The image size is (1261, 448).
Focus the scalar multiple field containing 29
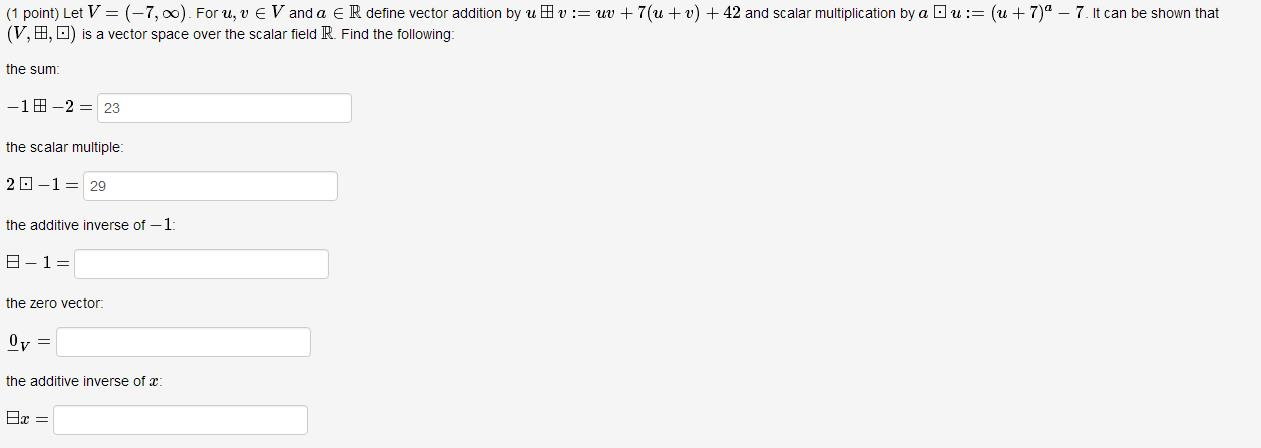pos(210,186)
